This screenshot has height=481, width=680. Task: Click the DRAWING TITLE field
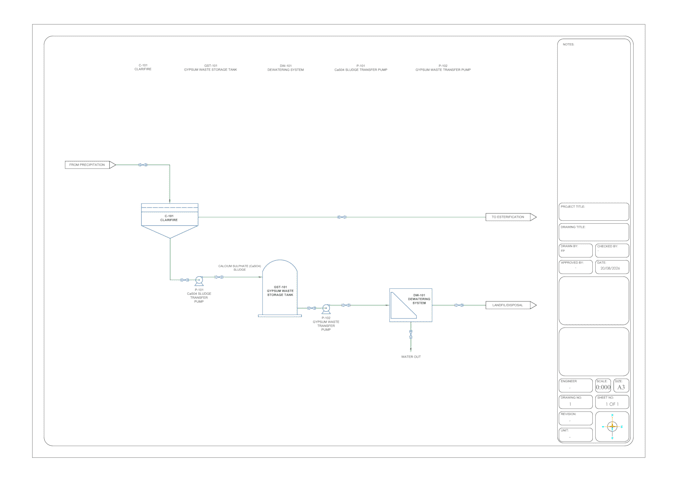(594, 232)
